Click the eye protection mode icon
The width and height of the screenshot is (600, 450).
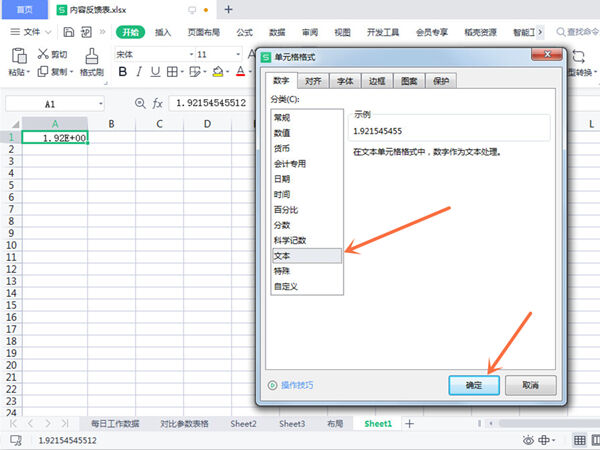tap(528, 440)
